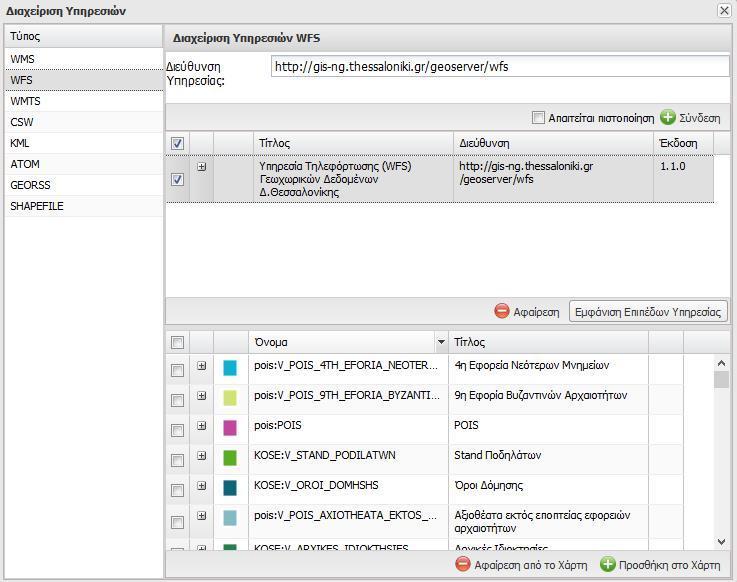Expand the pois:V_POIS_AXIOTHEATA_EKTOS layer row
This screenshot has height=582, width=737.
(x=202, y=516)
